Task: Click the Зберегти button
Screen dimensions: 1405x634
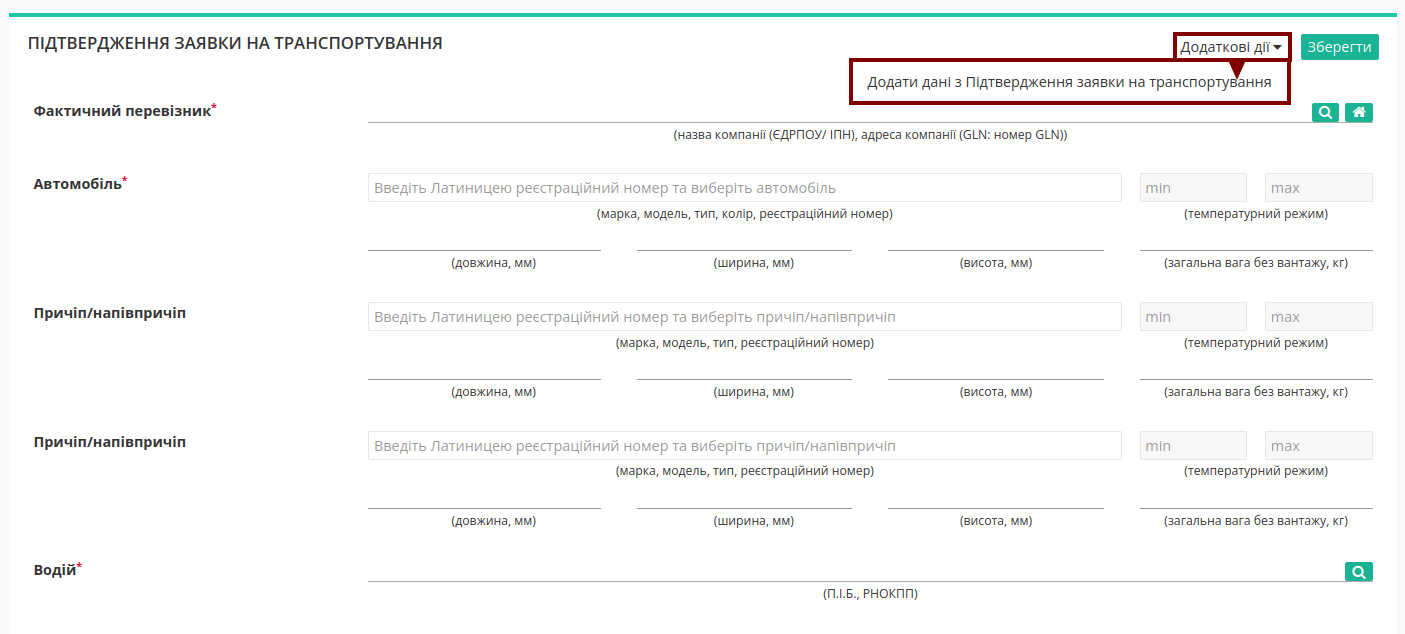Action: coord(1340,47)
